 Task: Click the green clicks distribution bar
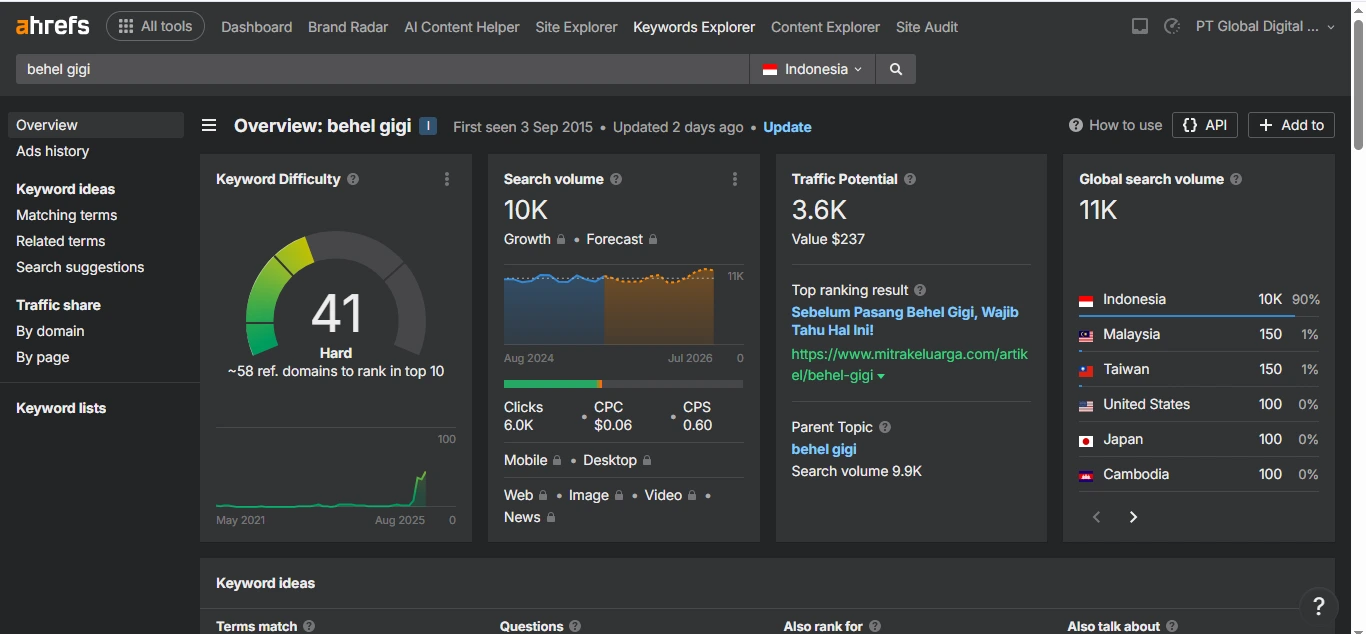[x=550, y=382]
